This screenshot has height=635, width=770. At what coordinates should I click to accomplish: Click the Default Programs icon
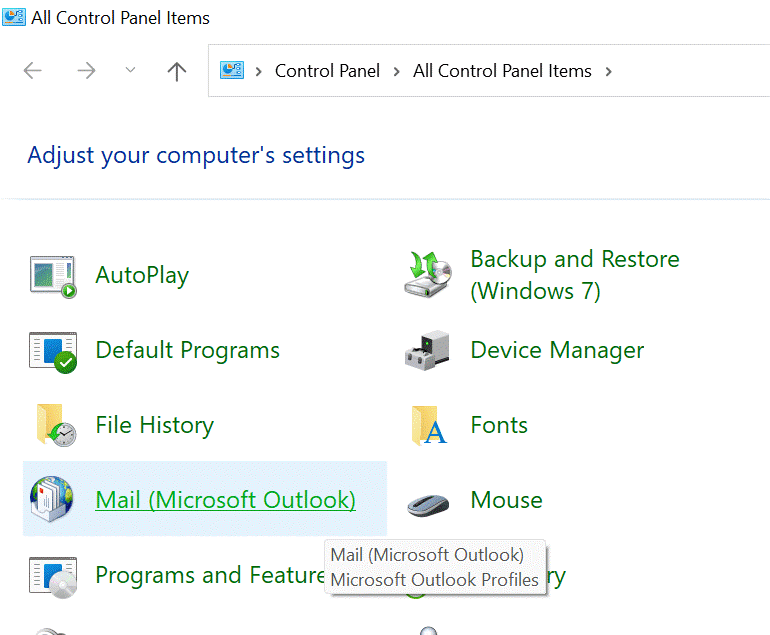pyautogui.click(x=53, y=351)
